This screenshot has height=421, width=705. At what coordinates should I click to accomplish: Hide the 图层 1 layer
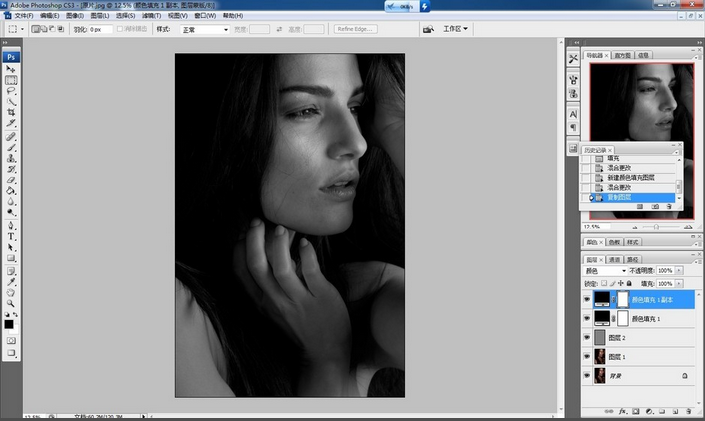pyautogui.click(x=587, y=356)
